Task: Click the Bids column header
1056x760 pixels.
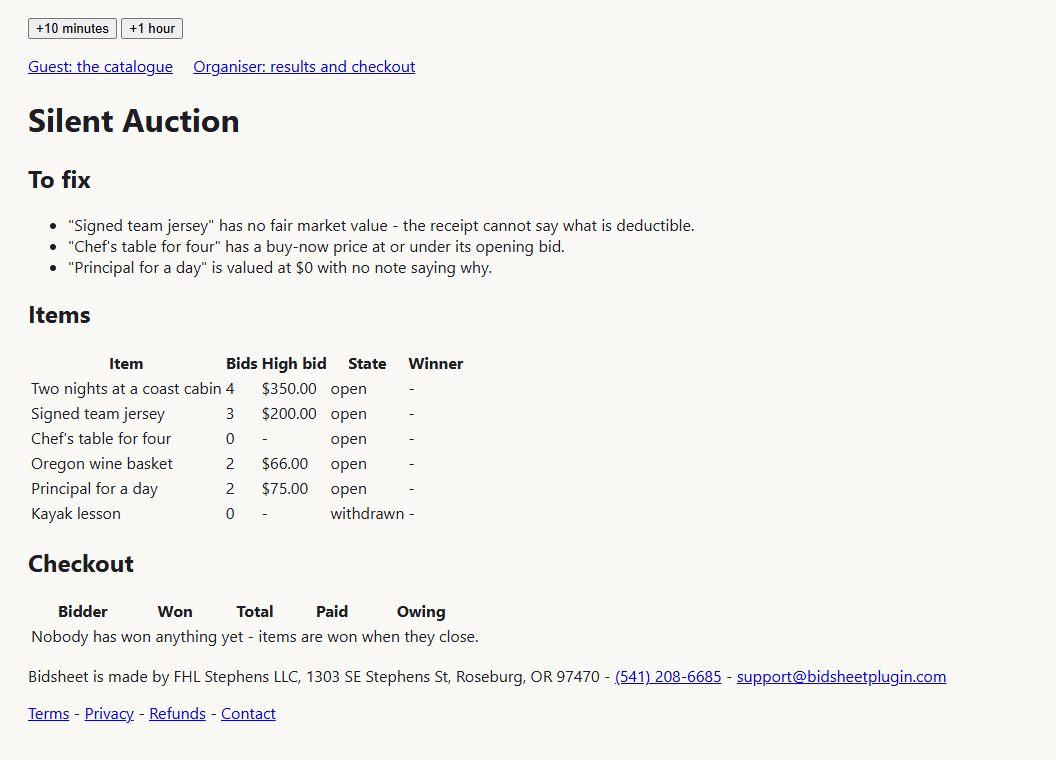Action: point(242,364)
